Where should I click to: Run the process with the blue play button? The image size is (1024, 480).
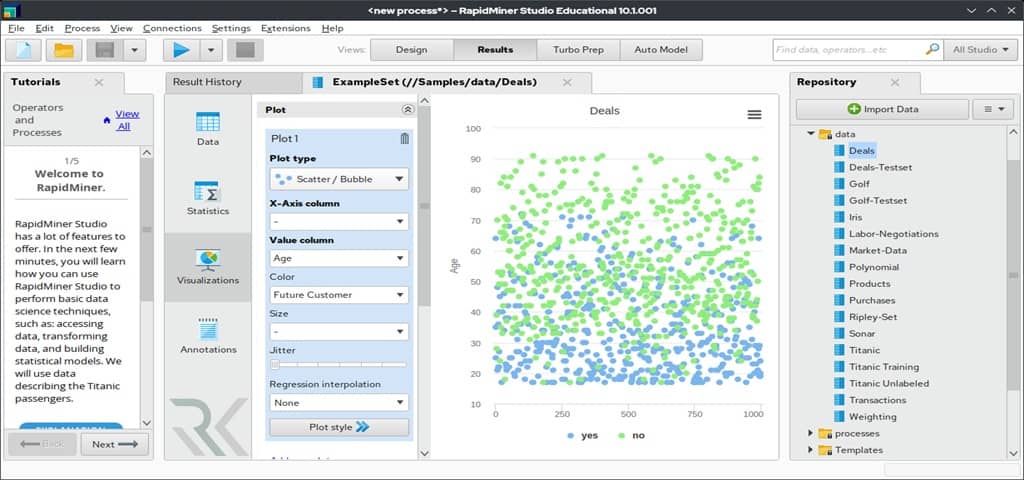coord(181,50)
